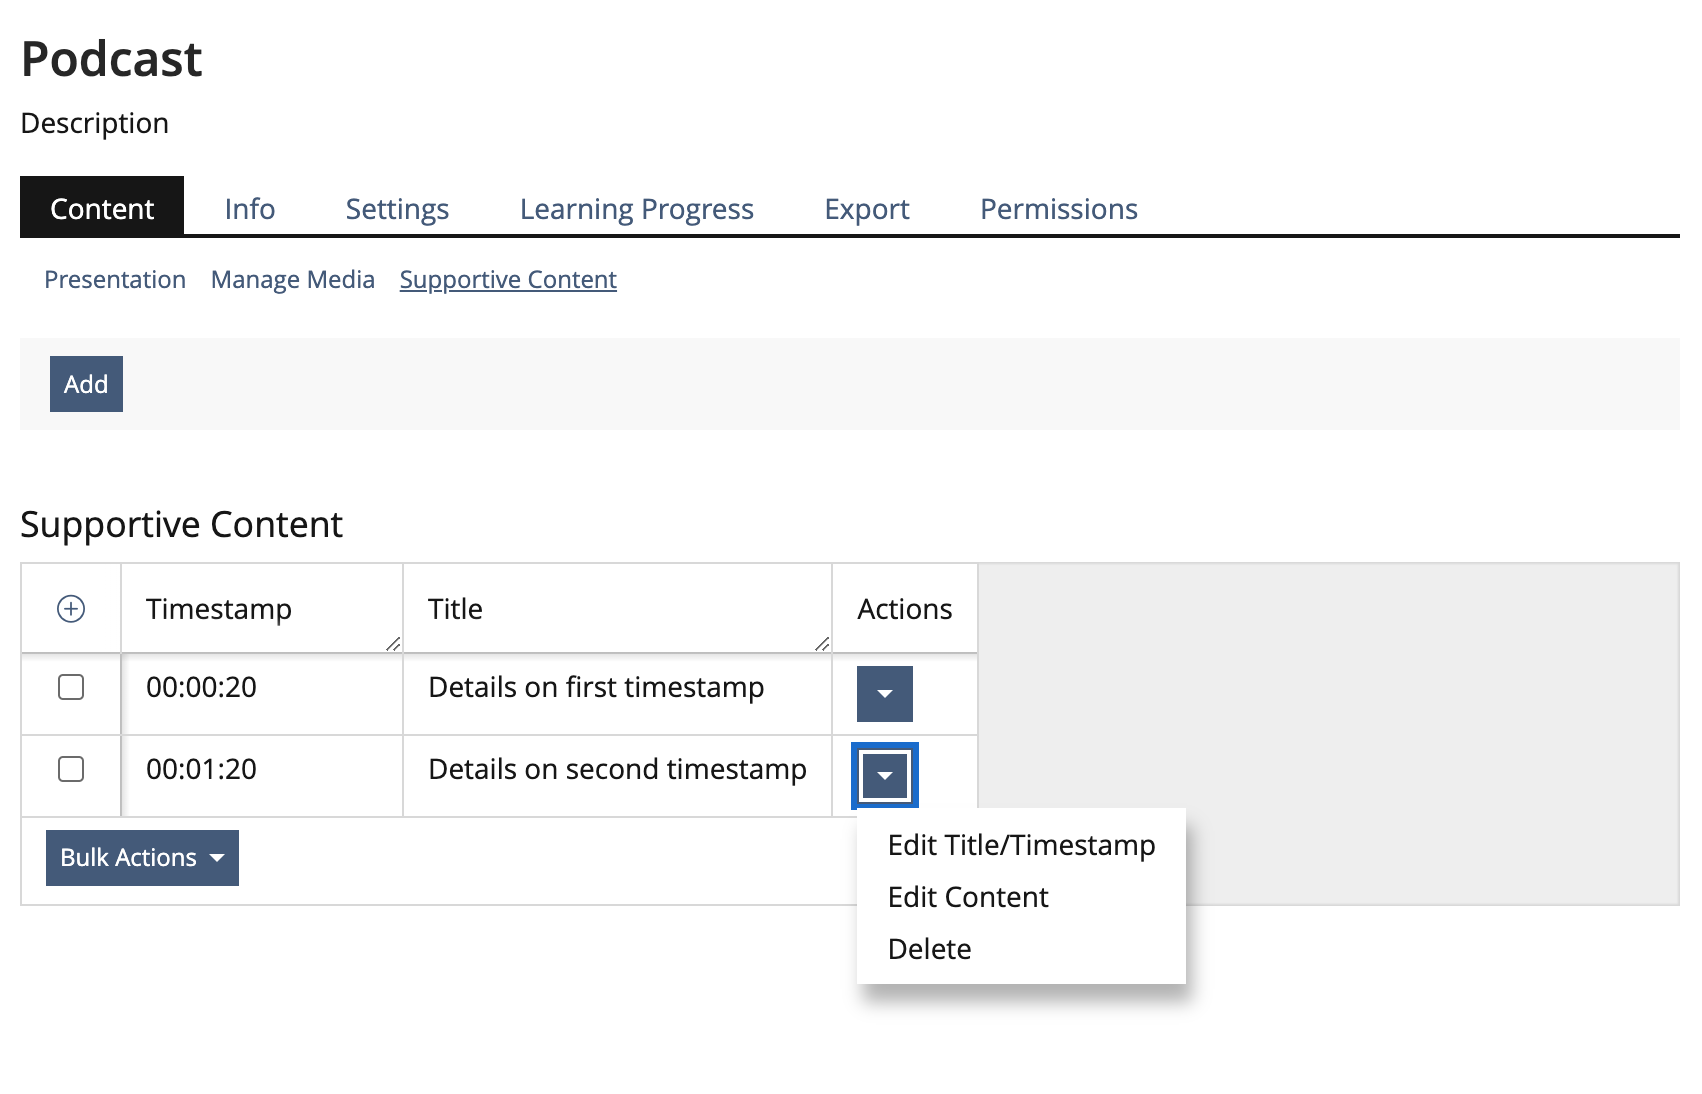Switch to Learning Progress tab
1702x1094 pixels.
[636, 209]
